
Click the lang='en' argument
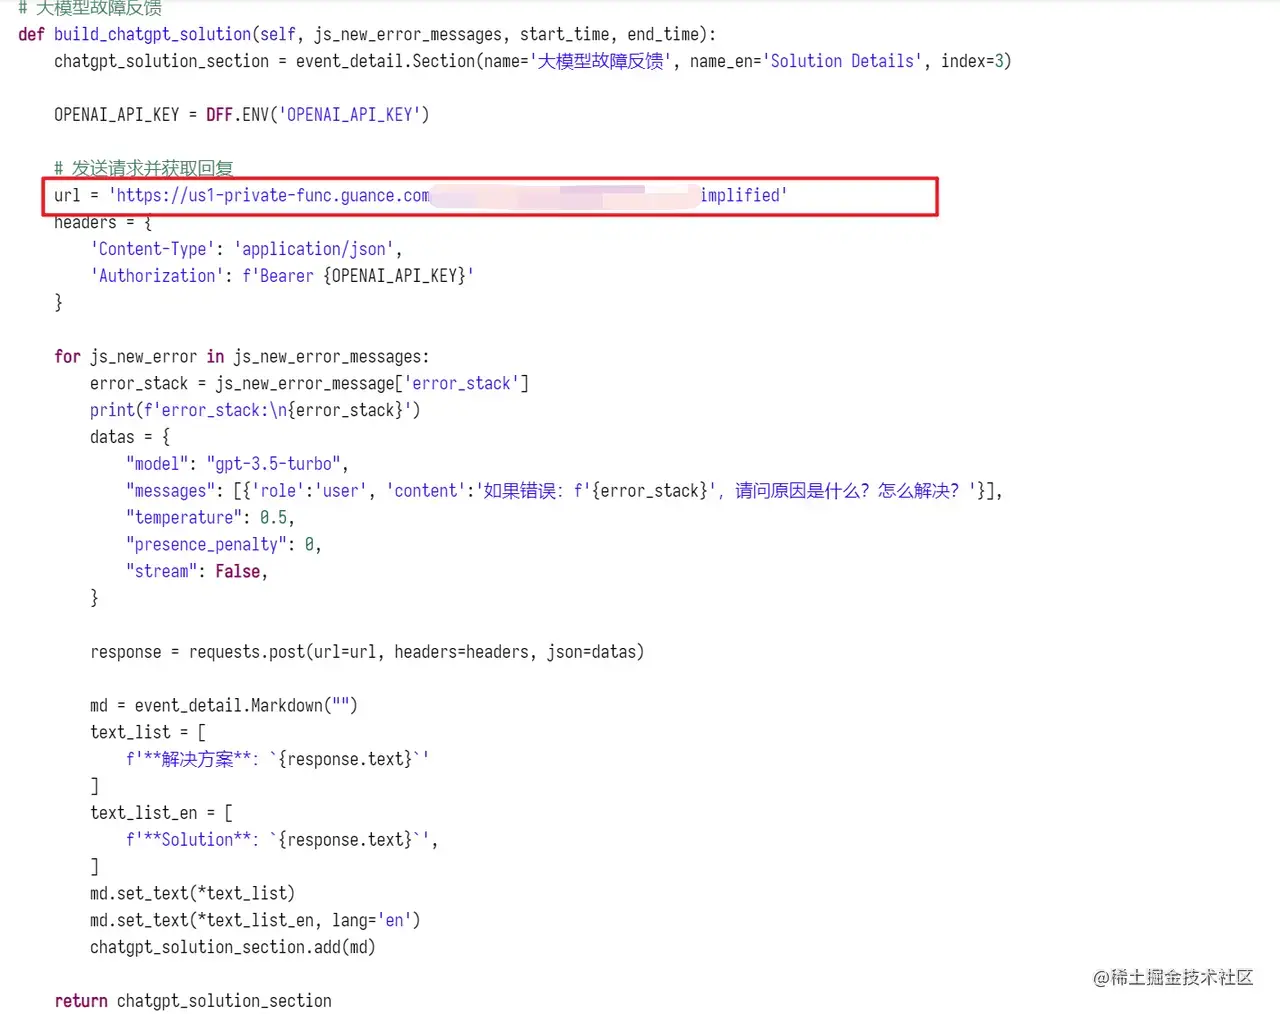[x=372, y=921]
